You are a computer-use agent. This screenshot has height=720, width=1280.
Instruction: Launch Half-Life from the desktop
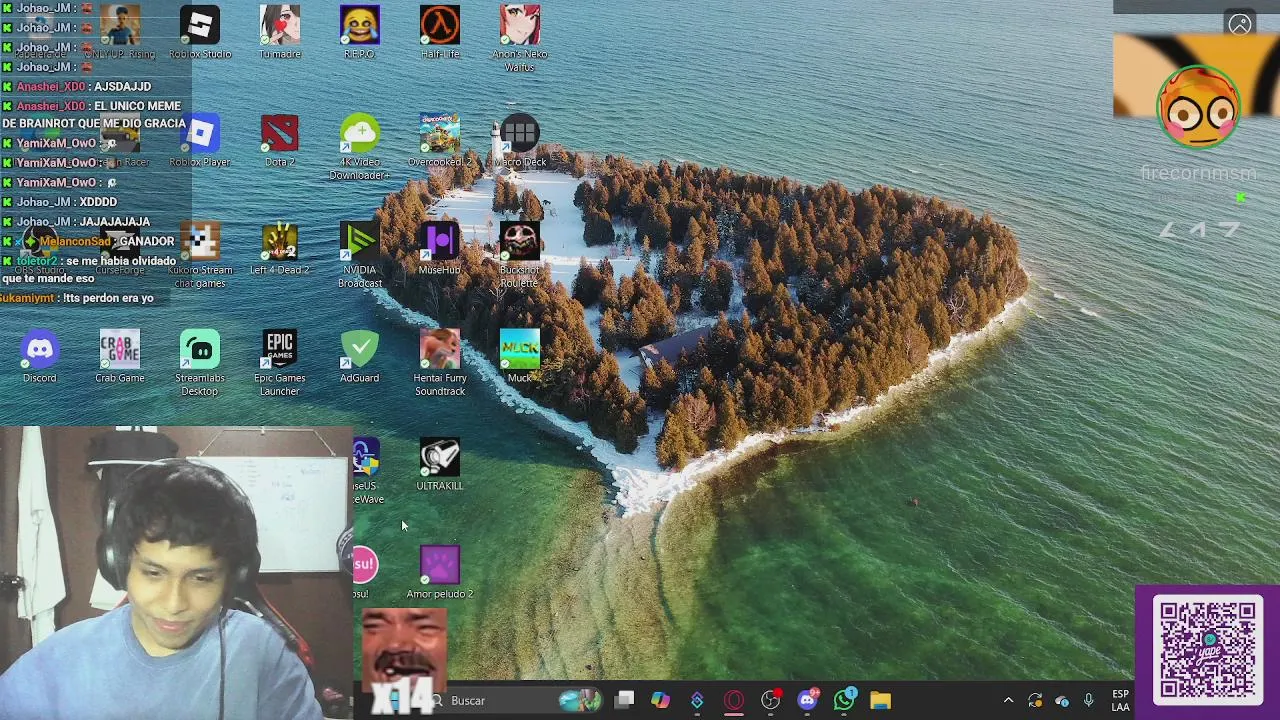440,32
